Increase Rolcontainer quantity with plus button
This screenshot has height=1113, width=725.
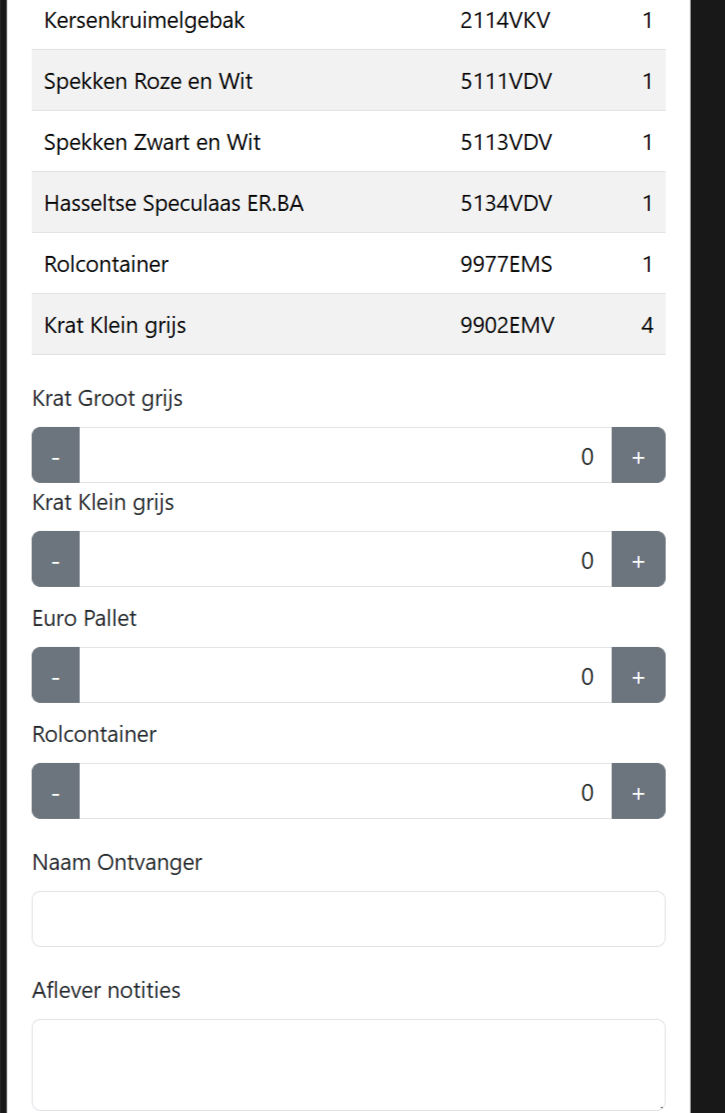click(x=640, y=791)
